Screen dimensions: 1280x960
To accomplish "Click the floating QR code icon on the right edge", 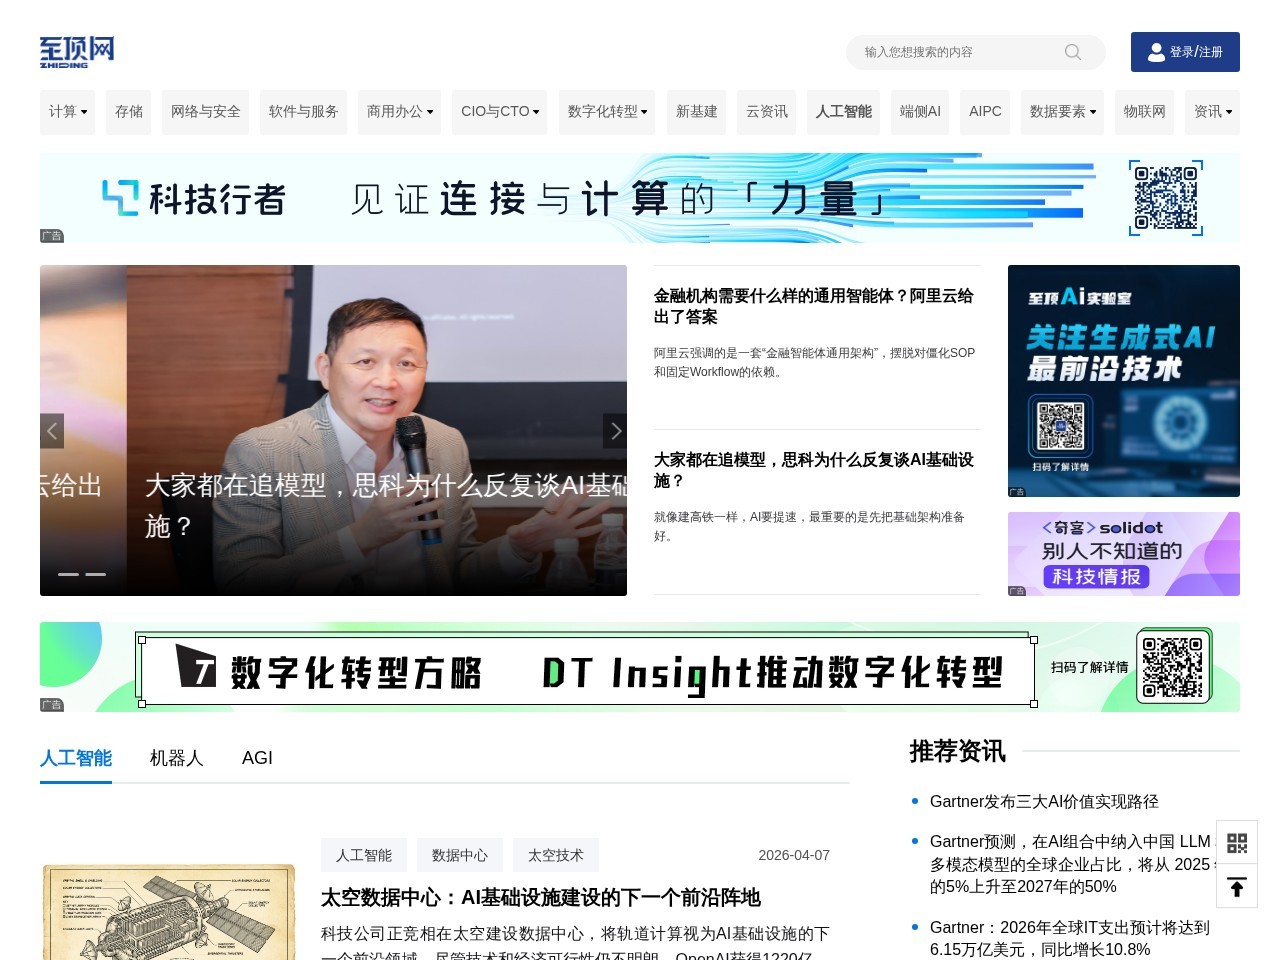I will point(1237,843).
